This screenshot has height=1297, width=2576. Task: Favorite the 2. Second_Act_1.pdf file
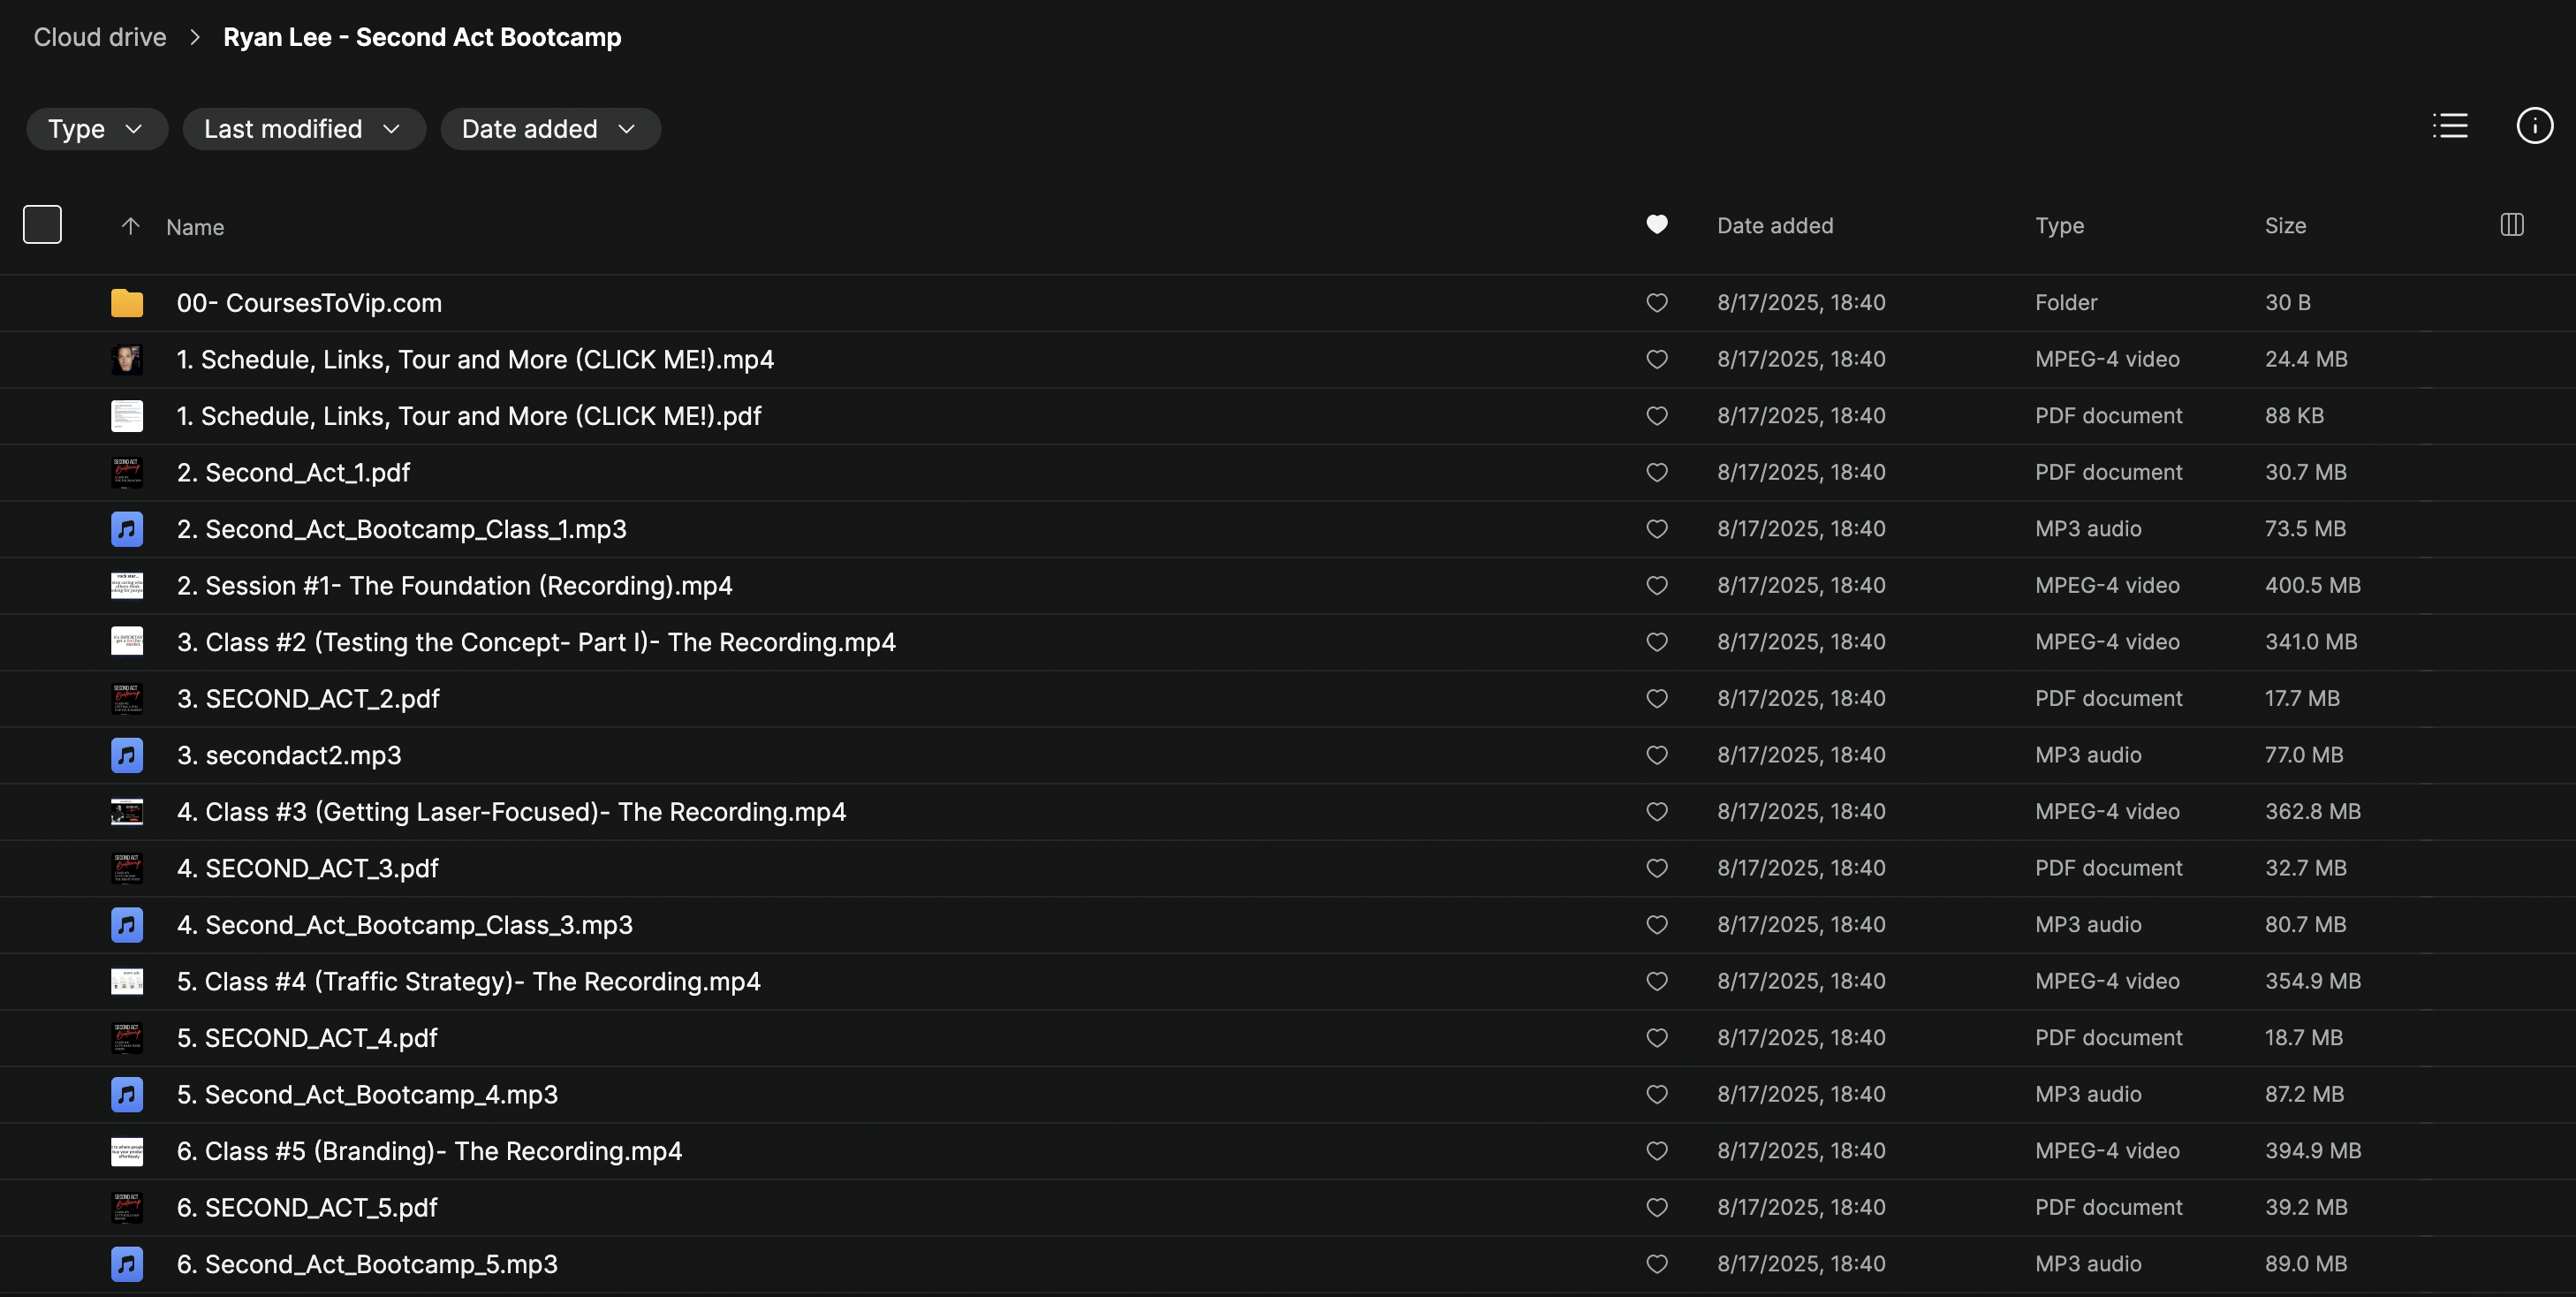pos(1656,472)
